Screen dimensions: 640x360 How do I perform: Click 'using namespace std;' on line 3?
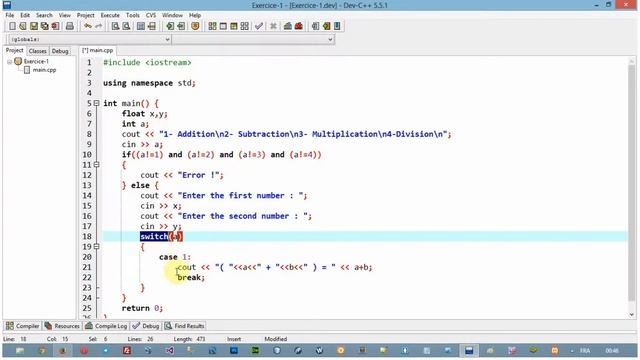point(149,83)
